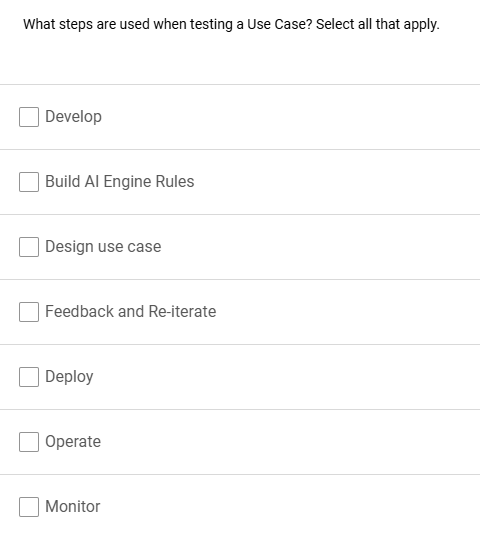Enable the Design use case checkbox
This screenshot has width=480, height=537.
coord(29,247)
